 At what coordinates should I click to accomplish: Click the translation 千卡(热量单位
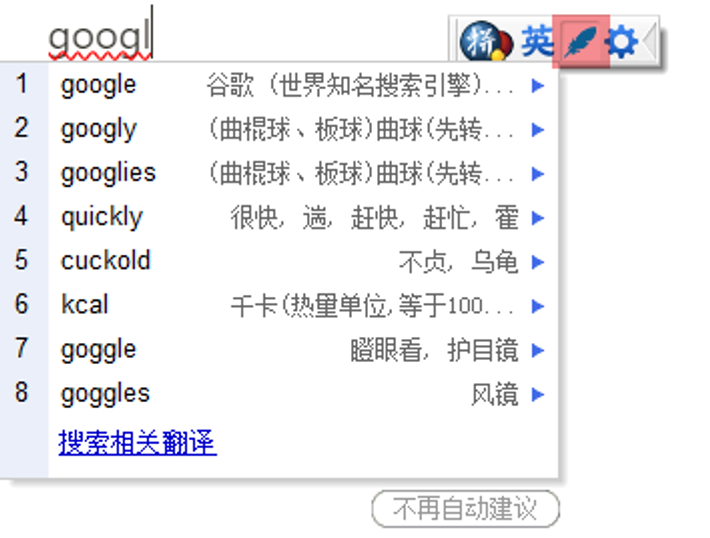pos(372,306)
